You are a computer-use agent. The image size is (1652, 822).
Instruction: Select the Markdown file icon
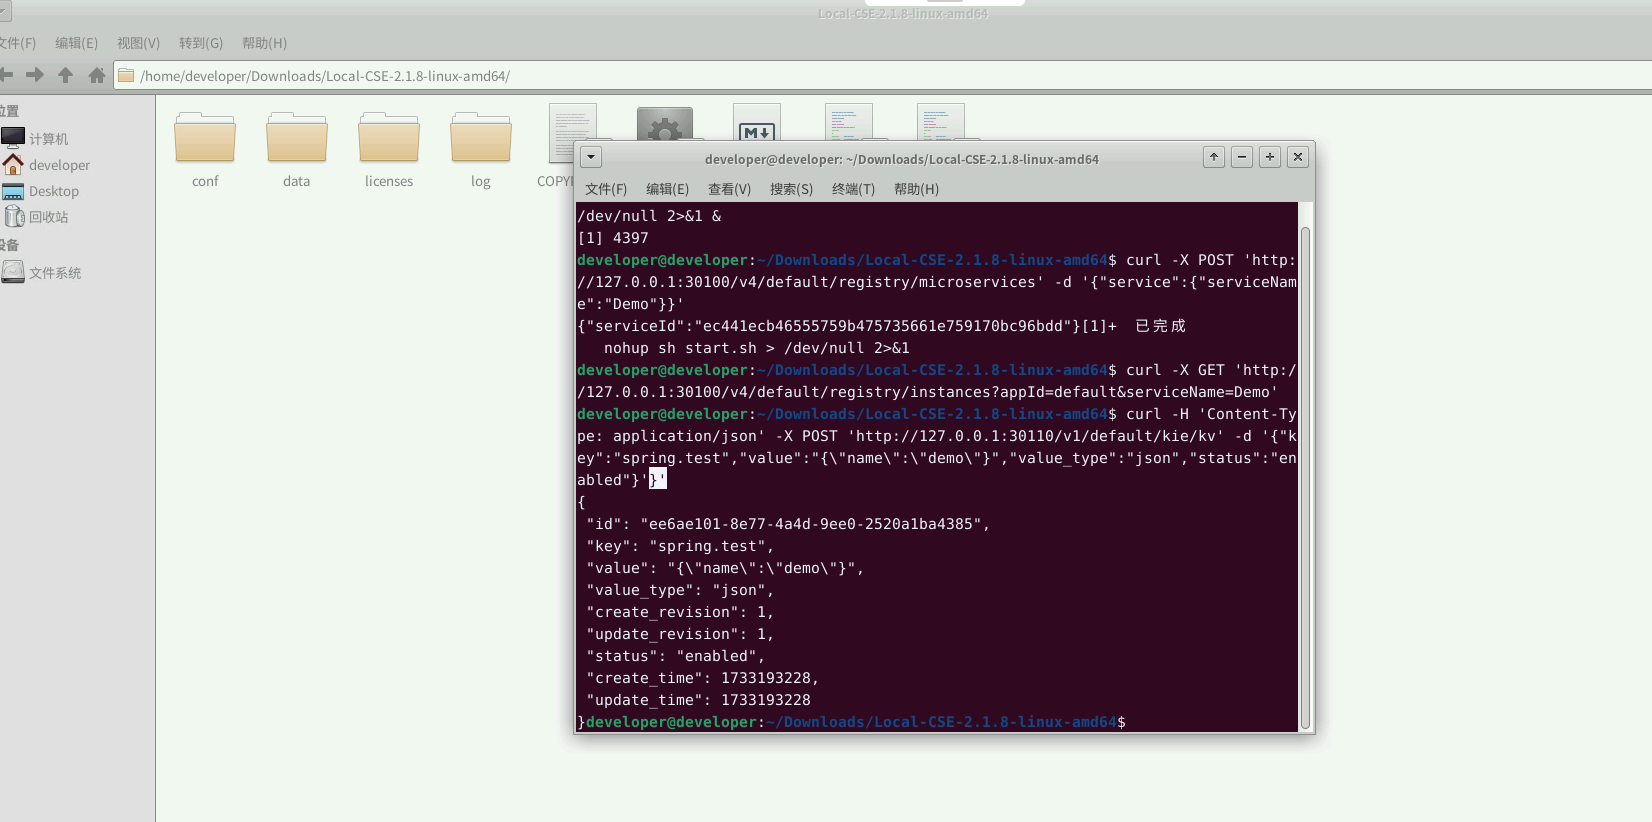point(757,122)
